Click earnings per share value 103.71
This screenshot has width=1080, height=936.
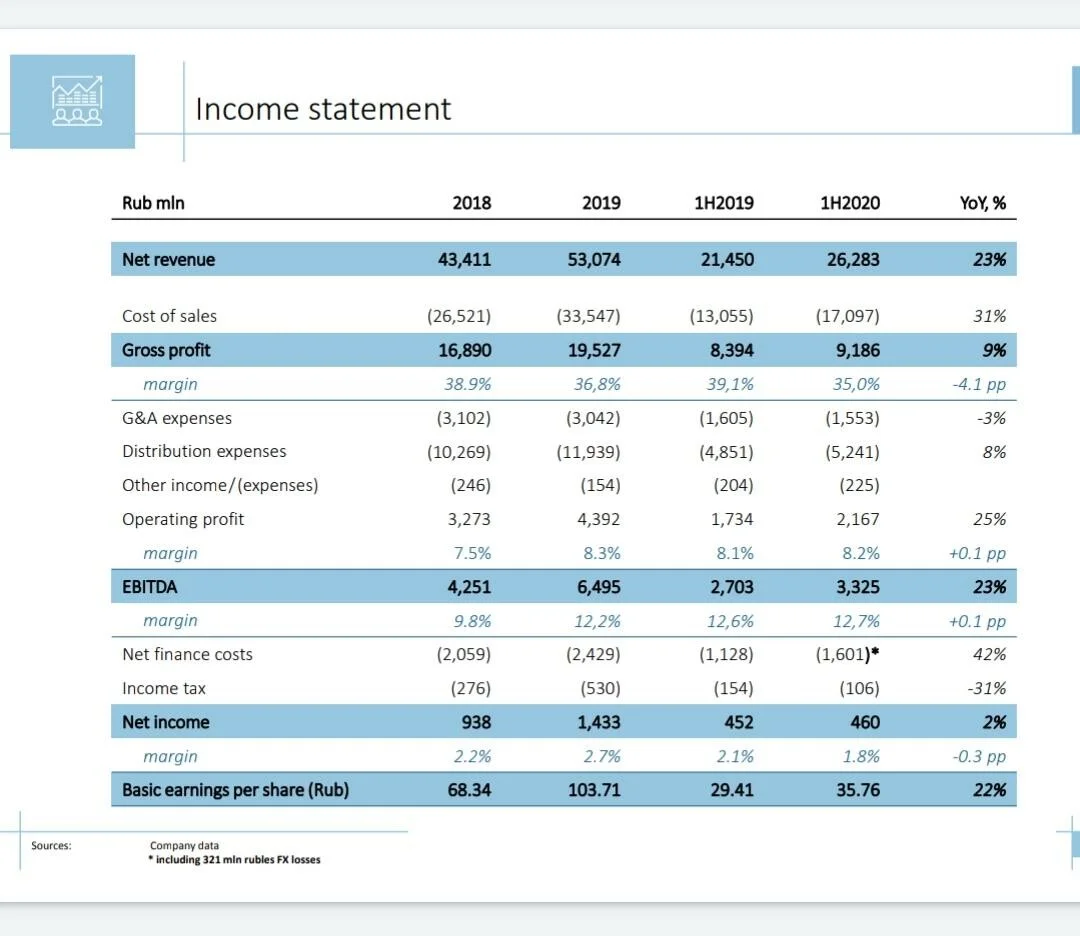click(594, 790)
